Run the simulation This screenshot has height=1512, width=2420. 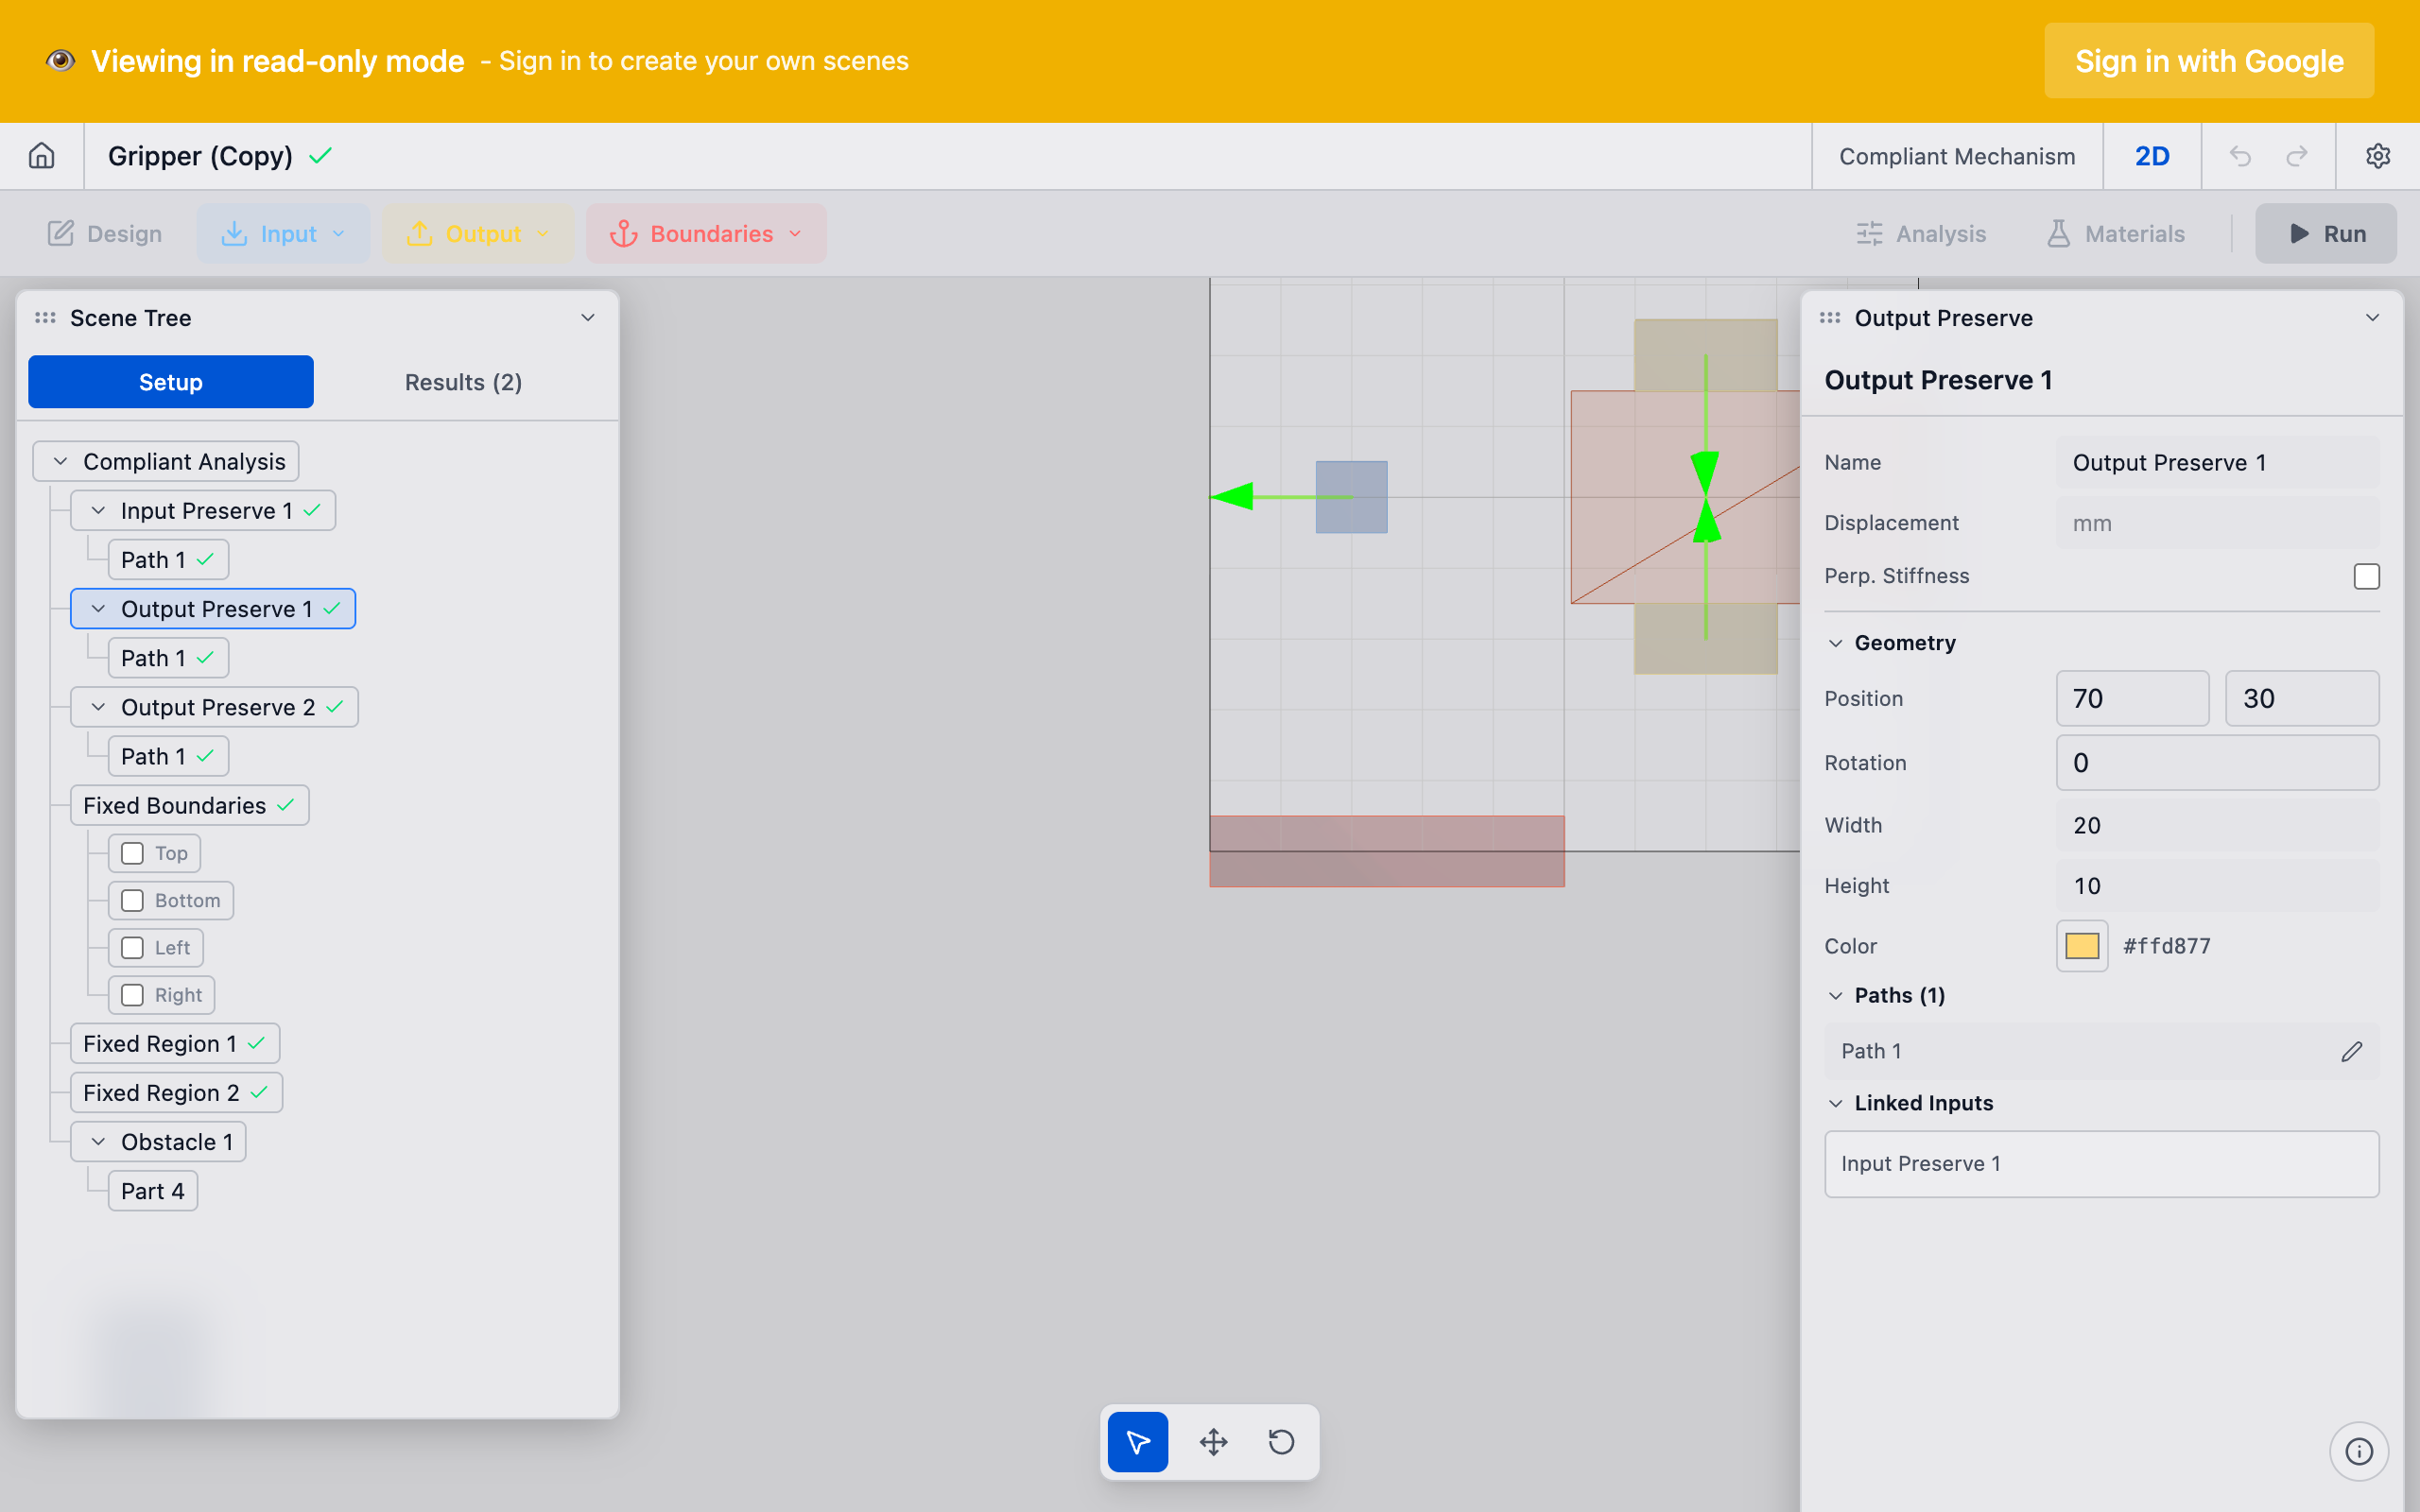[2326, 234]
